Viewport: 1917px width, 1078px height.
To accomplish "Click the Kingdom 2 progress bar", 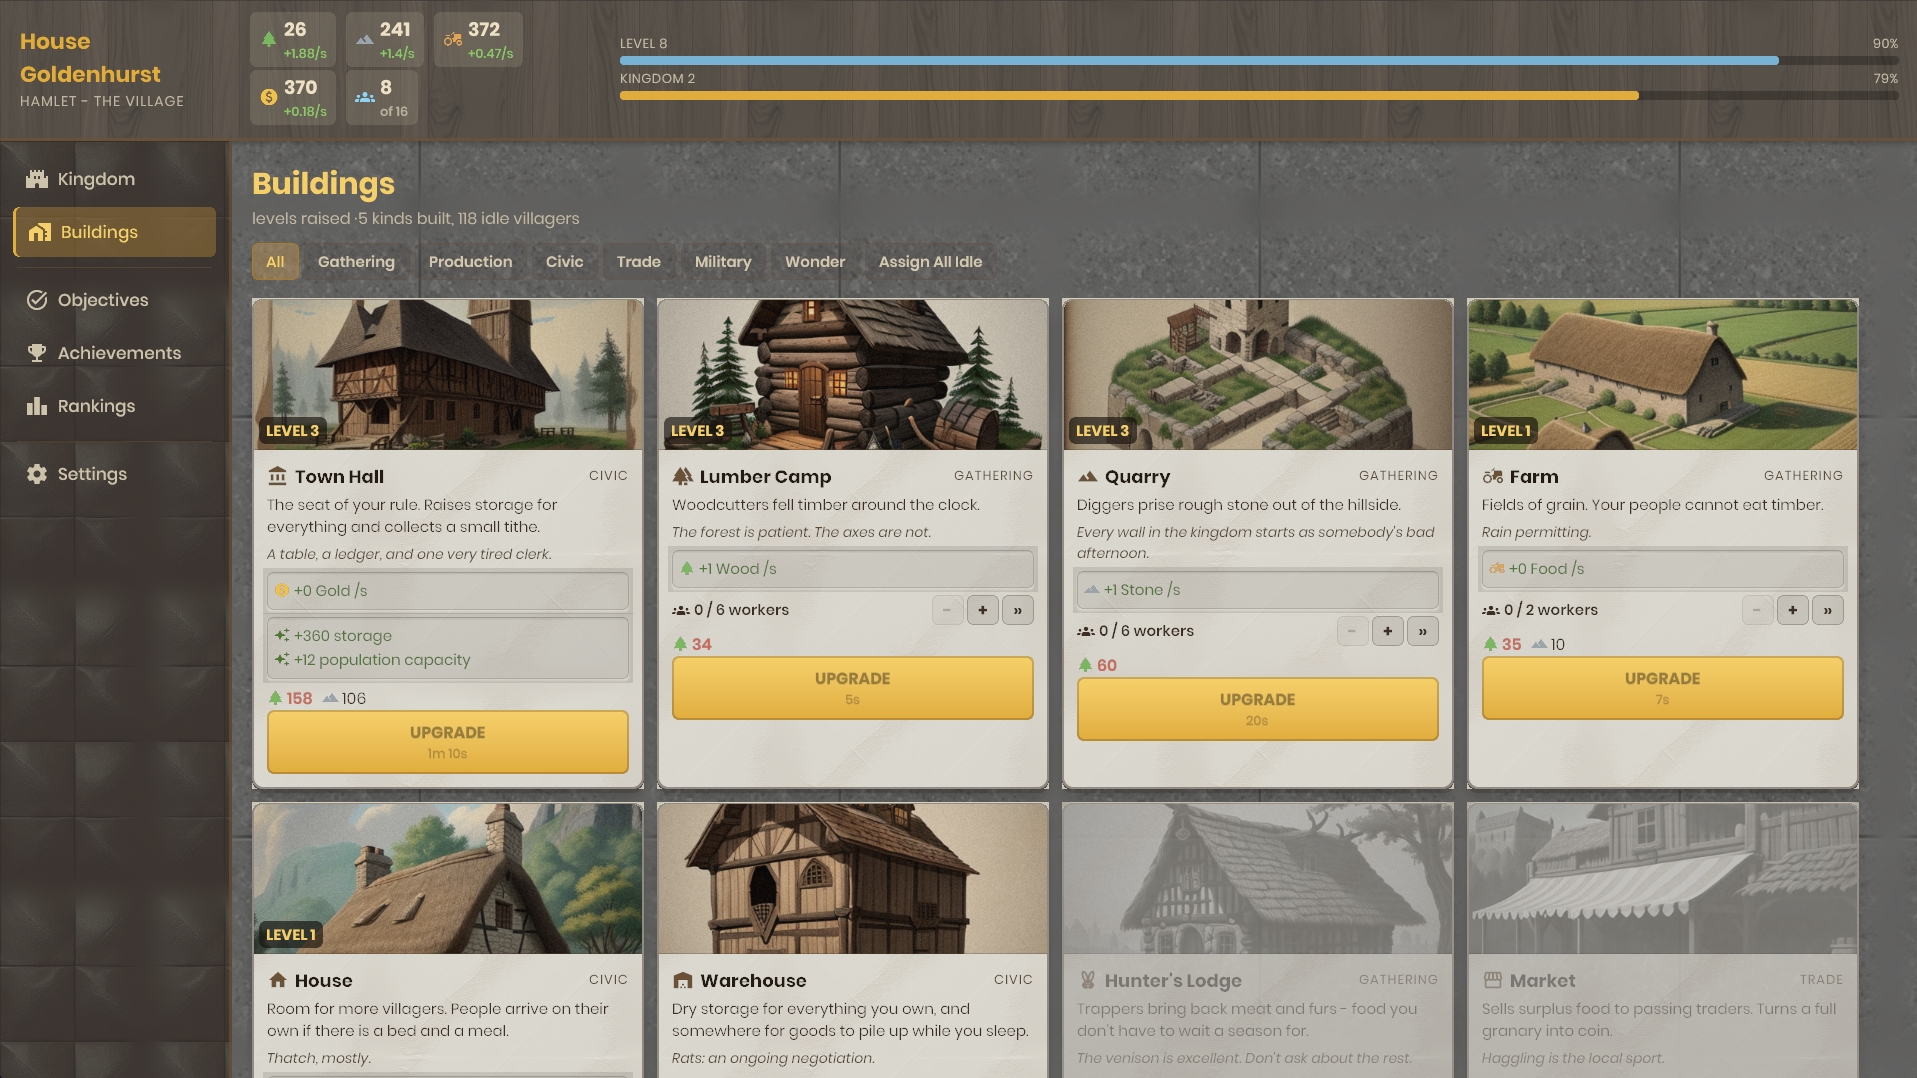I will [x=1259, y=96].
